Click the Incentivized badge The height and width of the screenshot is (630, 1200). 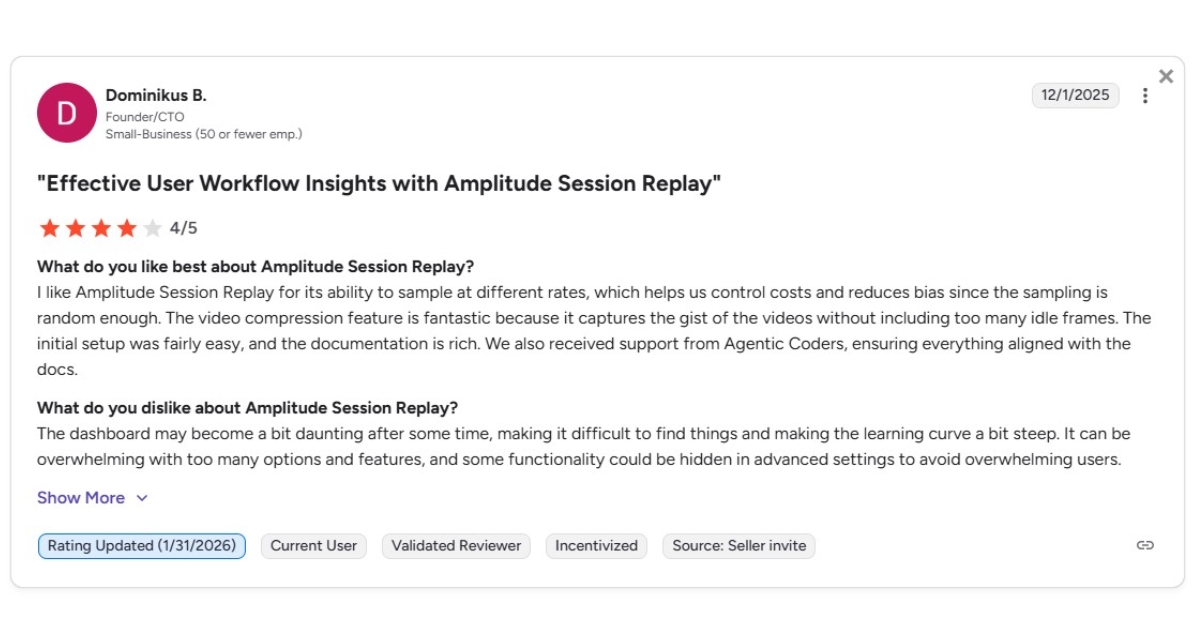click(596, 546)
